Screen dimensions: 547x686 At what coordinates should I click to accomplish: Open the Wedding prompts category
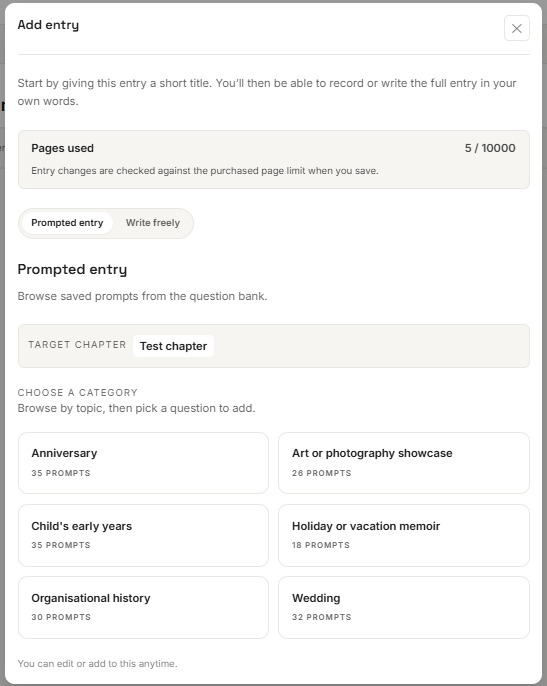404,607
